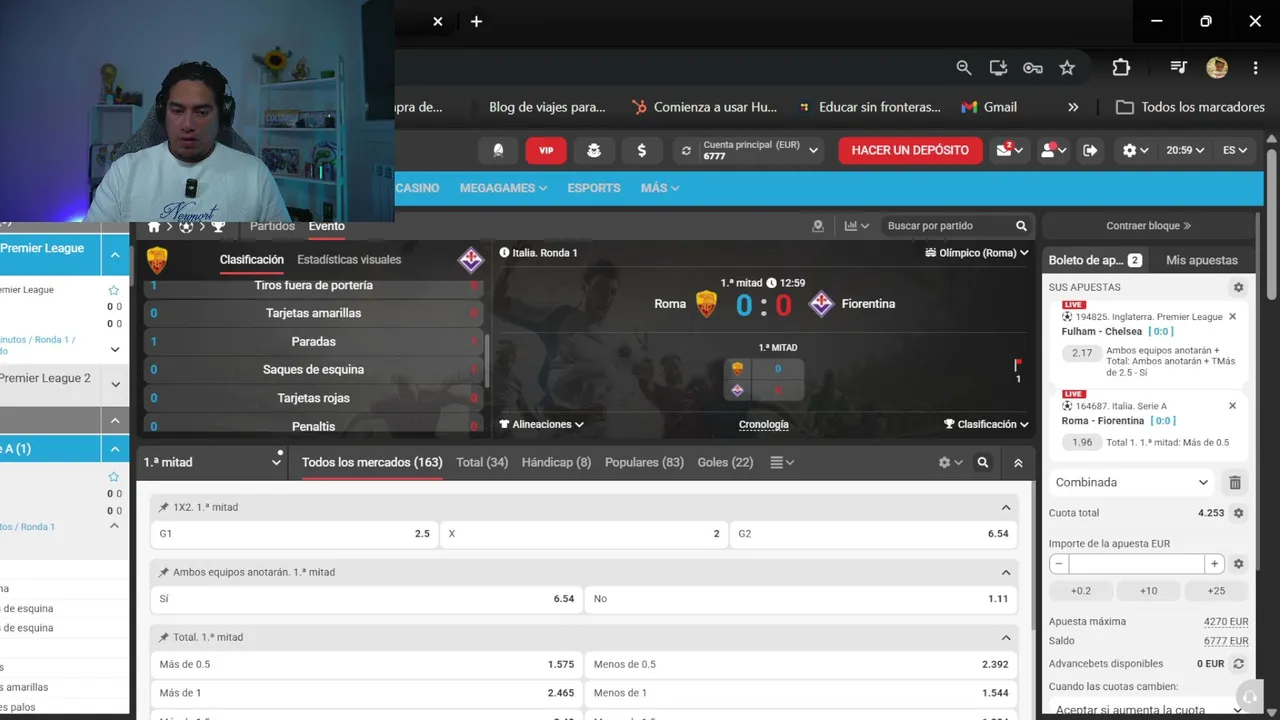Click the stake amount input field
The height and width of the screenshot is (720, 1280).
(x=1137, y=564)
